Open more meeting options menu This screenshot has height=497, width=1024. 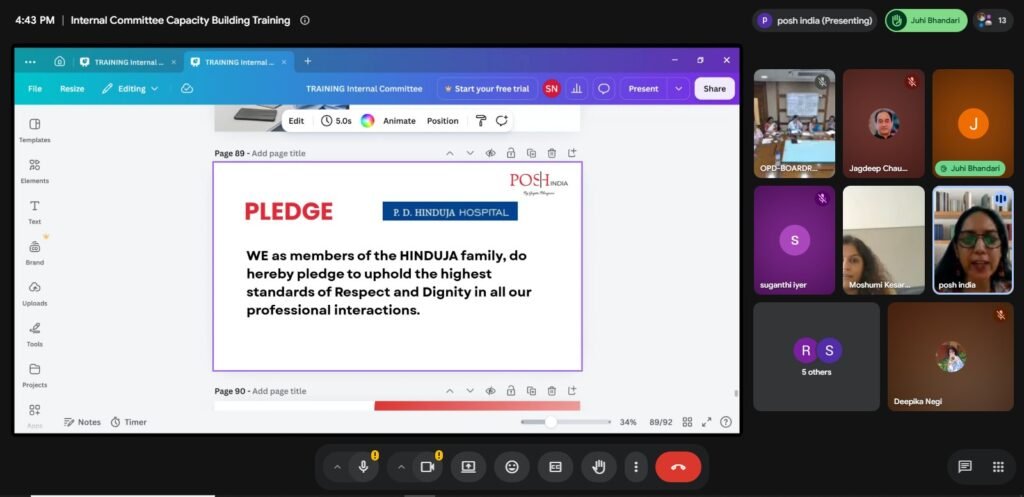(635, 467)
